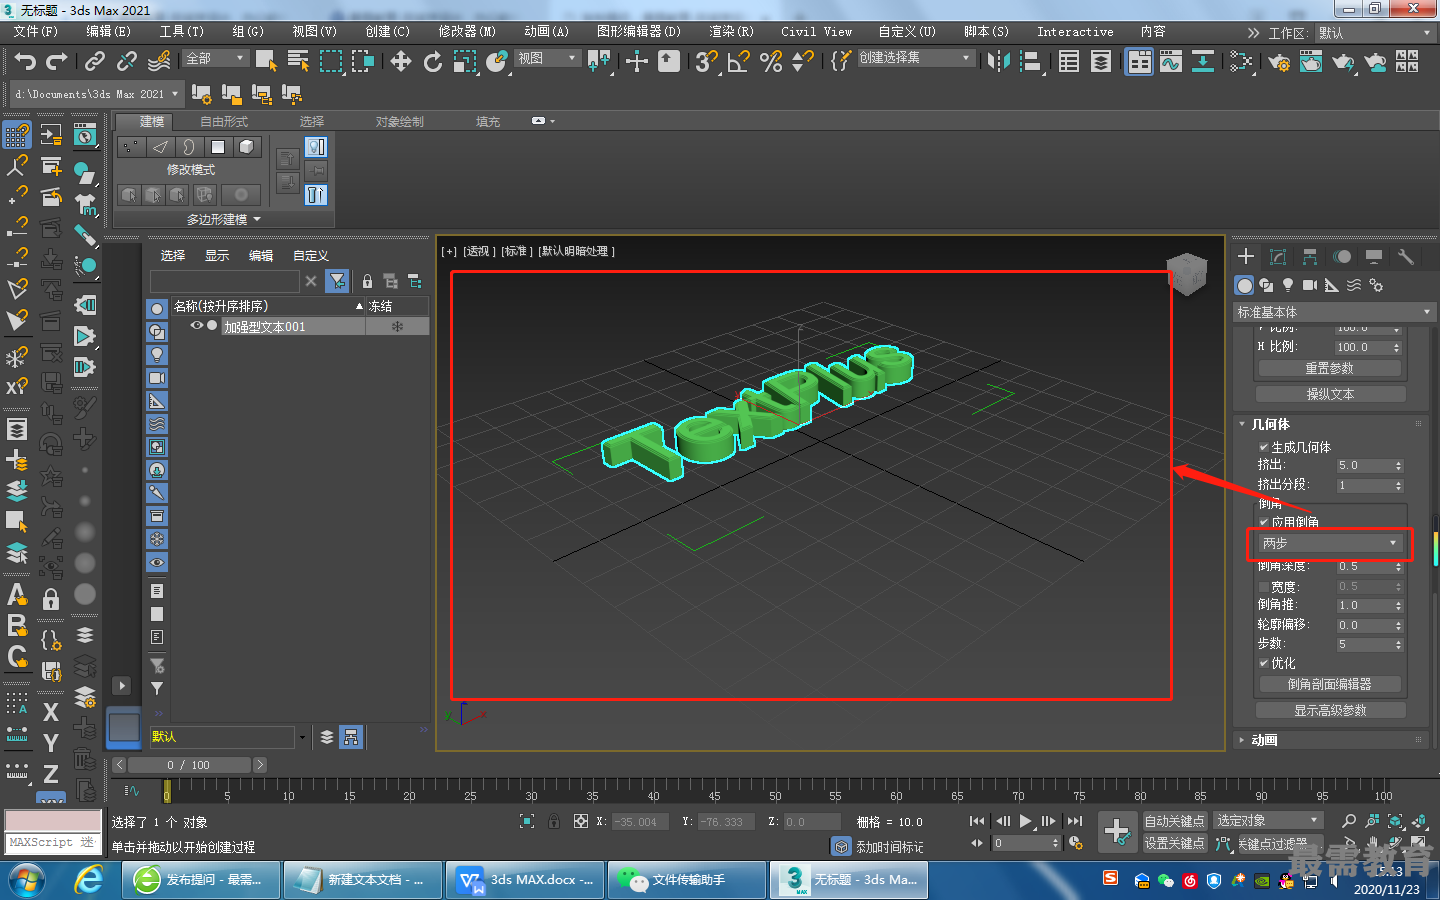This screenshot has width=1440, height=900.
Task: Open the 创建选择集 dropdown
Action: [x=916, y=58]
